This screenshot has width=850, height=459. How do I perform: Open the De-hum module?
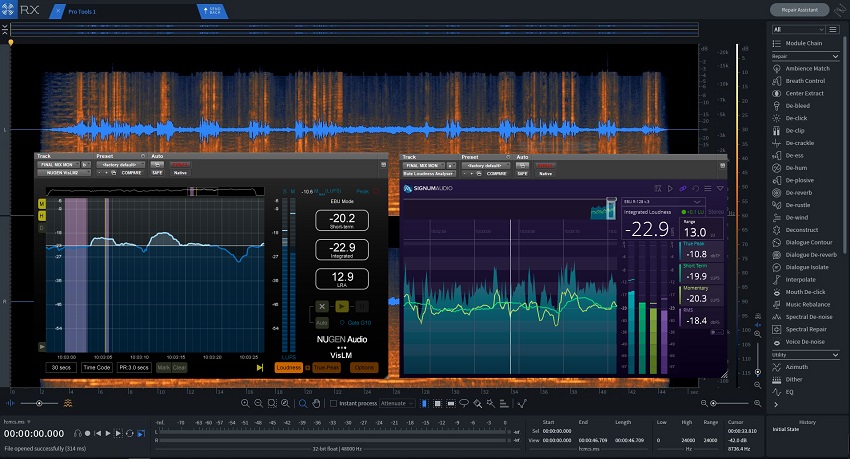pyautogui.click(x=790, y=168)
